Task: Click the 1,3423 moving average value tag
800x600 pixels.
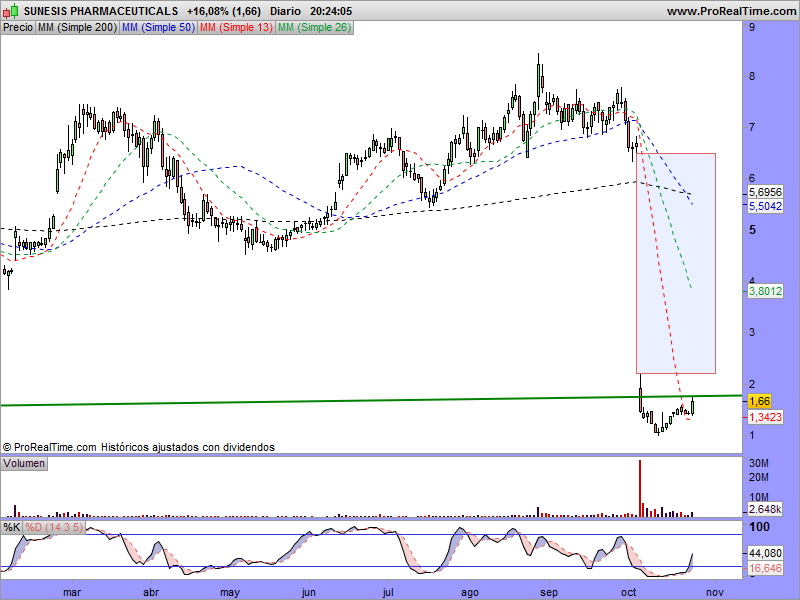Action: click(x=765, y=417)
